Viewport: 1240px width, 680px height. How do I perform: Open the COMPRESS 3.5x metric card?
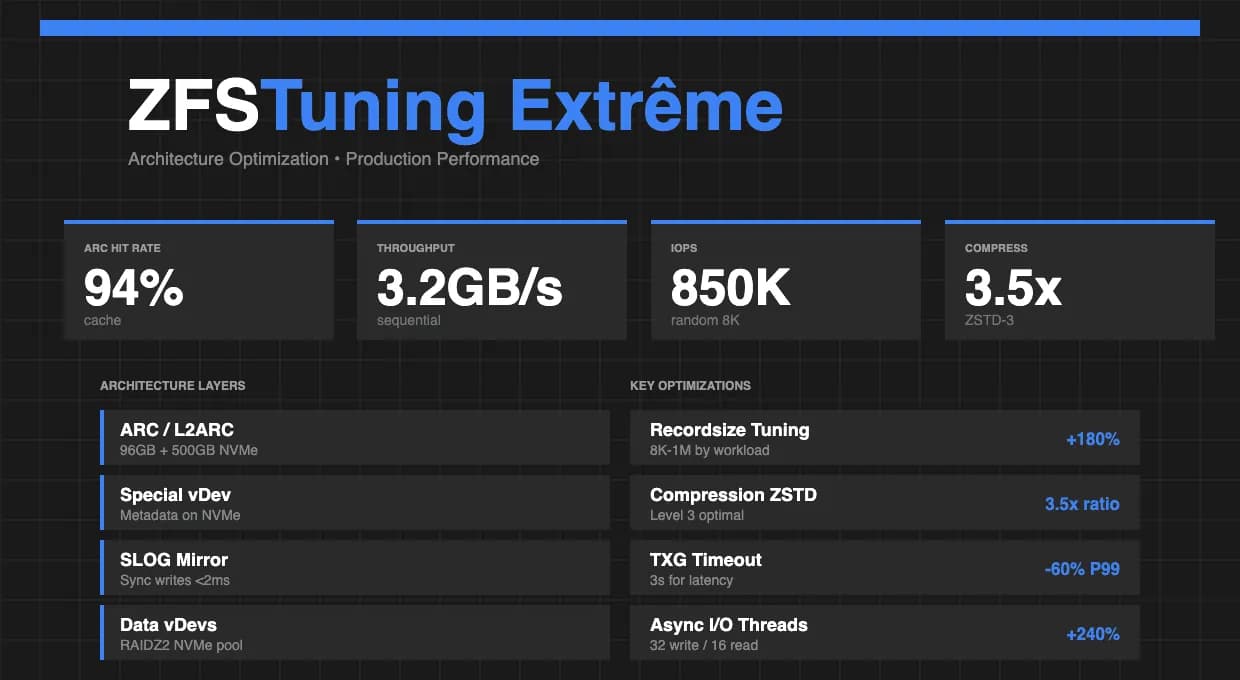pyautogui.click(x=1079, y=280)
